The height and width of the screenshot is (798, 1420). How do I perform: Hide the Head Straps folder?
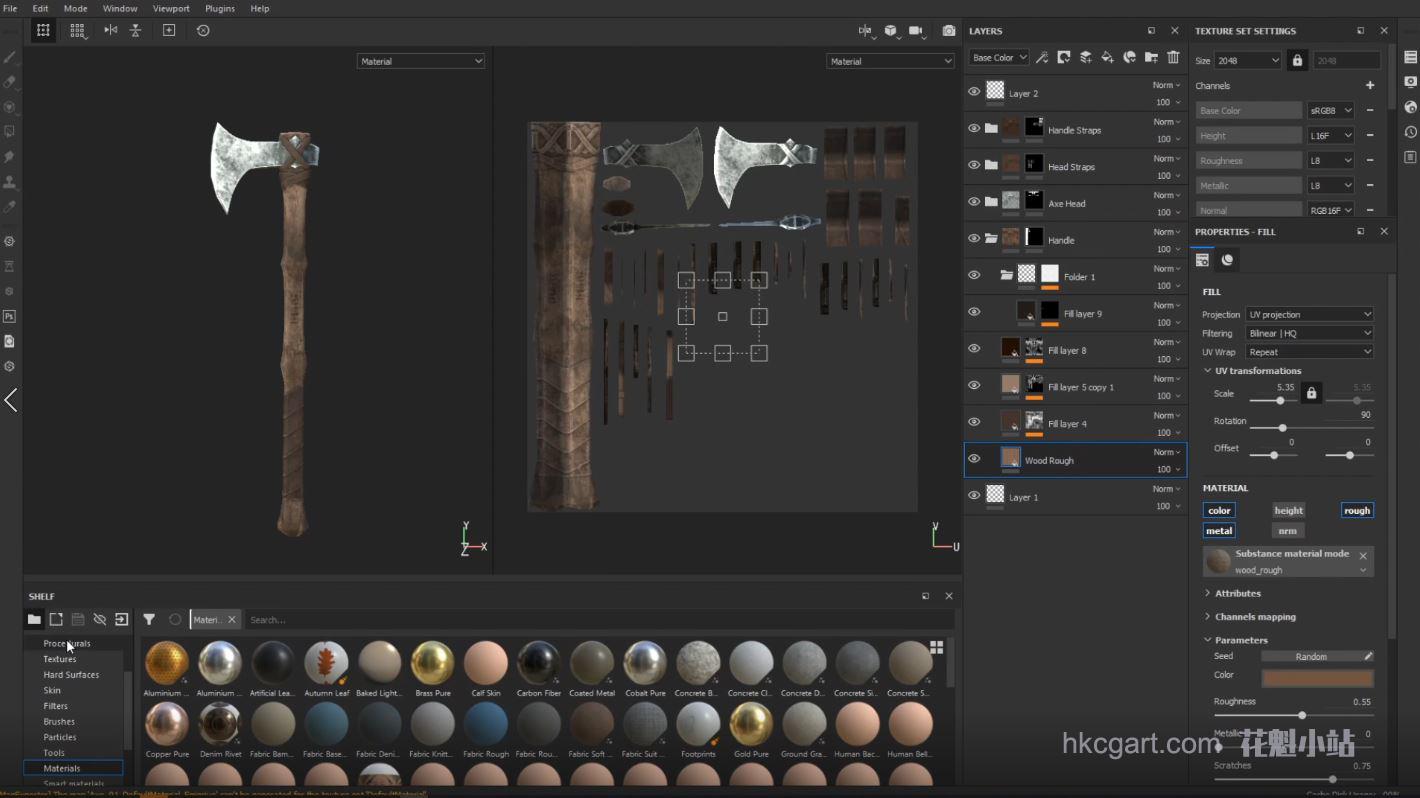[x=974, y=165]
